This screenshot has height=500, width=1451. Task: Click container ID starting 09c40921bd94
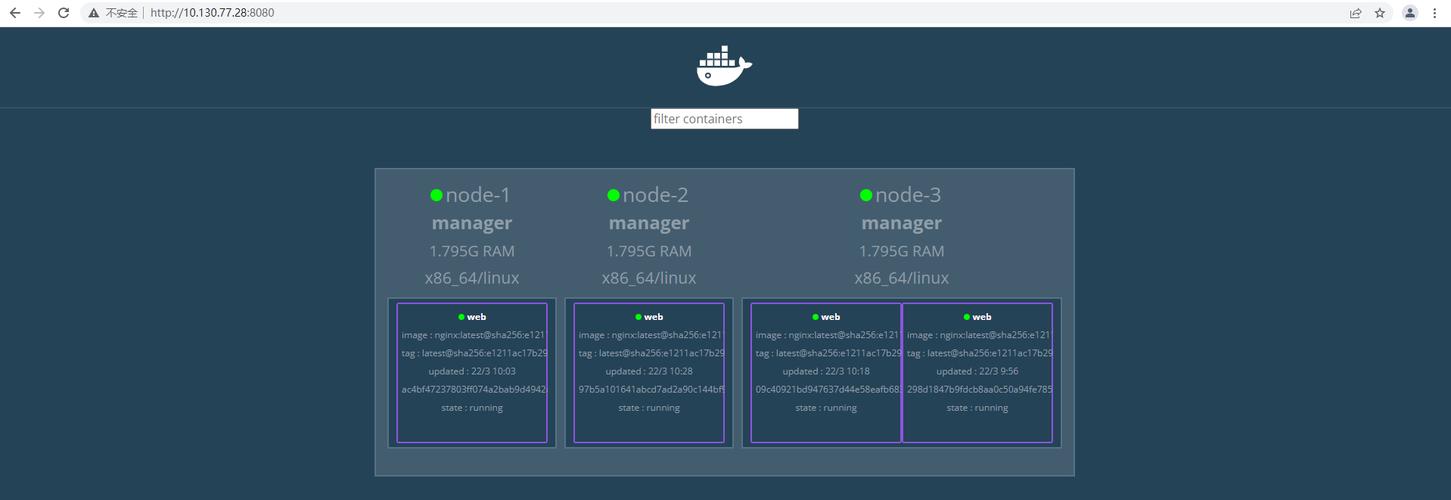pos(827,389)
